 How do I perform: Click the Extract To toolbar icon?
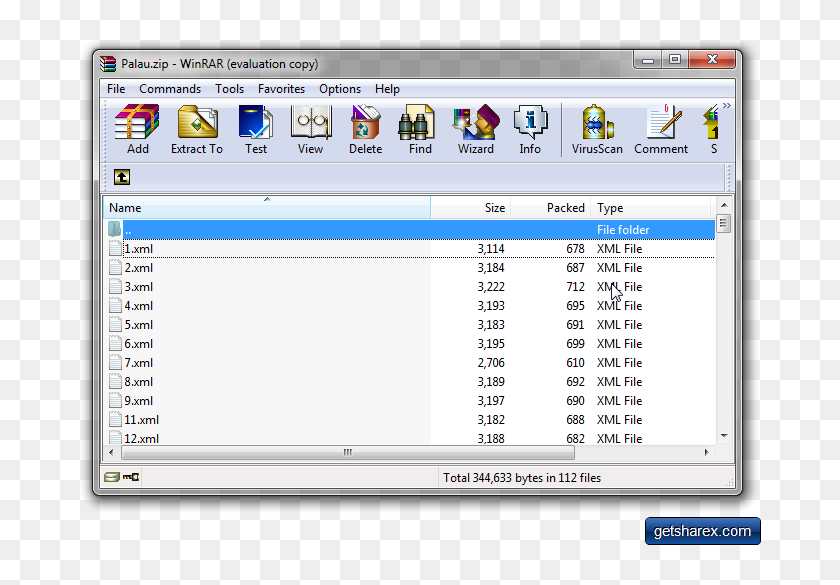197,130
